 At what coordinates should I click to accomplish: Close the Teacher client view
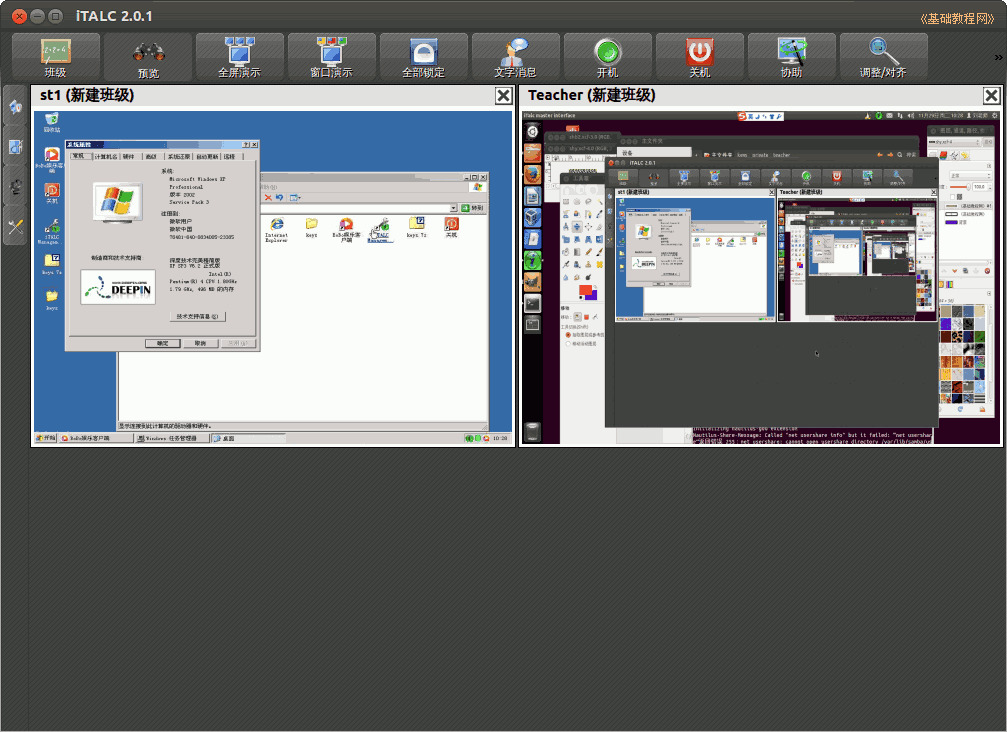991,96
